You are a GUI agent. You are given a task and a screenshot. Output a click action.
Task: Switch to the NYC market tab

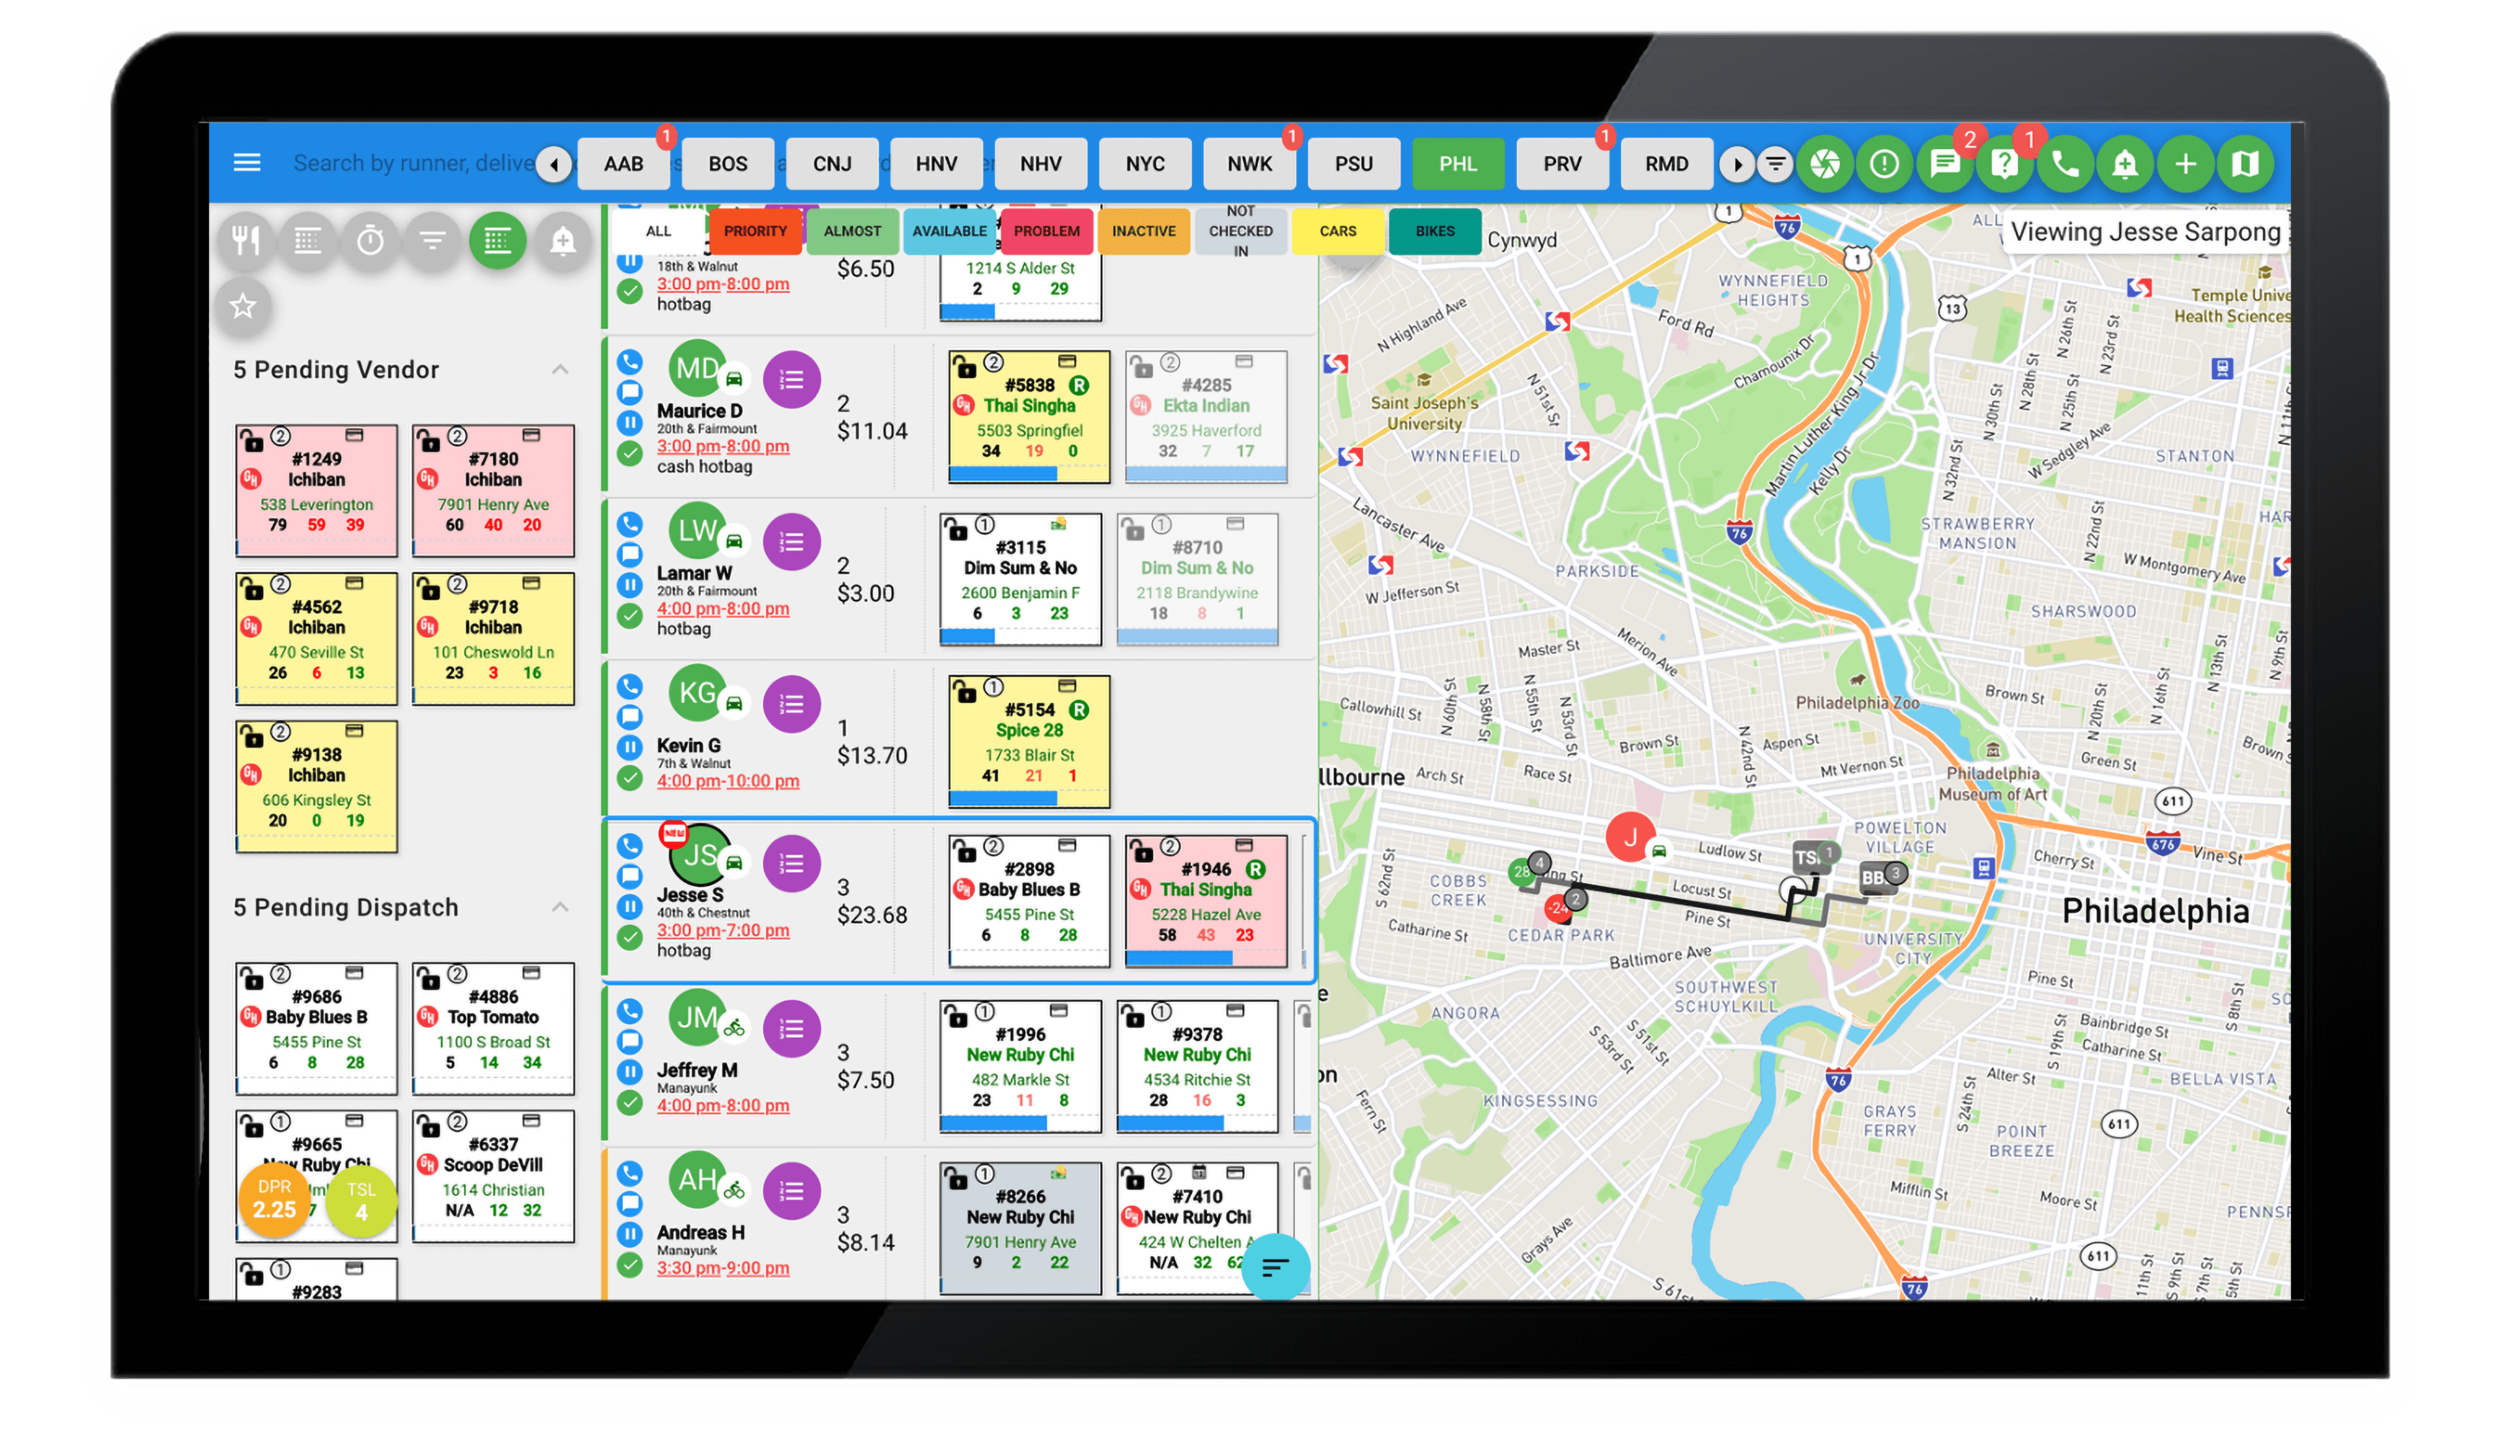click(x=1144, y=164)
